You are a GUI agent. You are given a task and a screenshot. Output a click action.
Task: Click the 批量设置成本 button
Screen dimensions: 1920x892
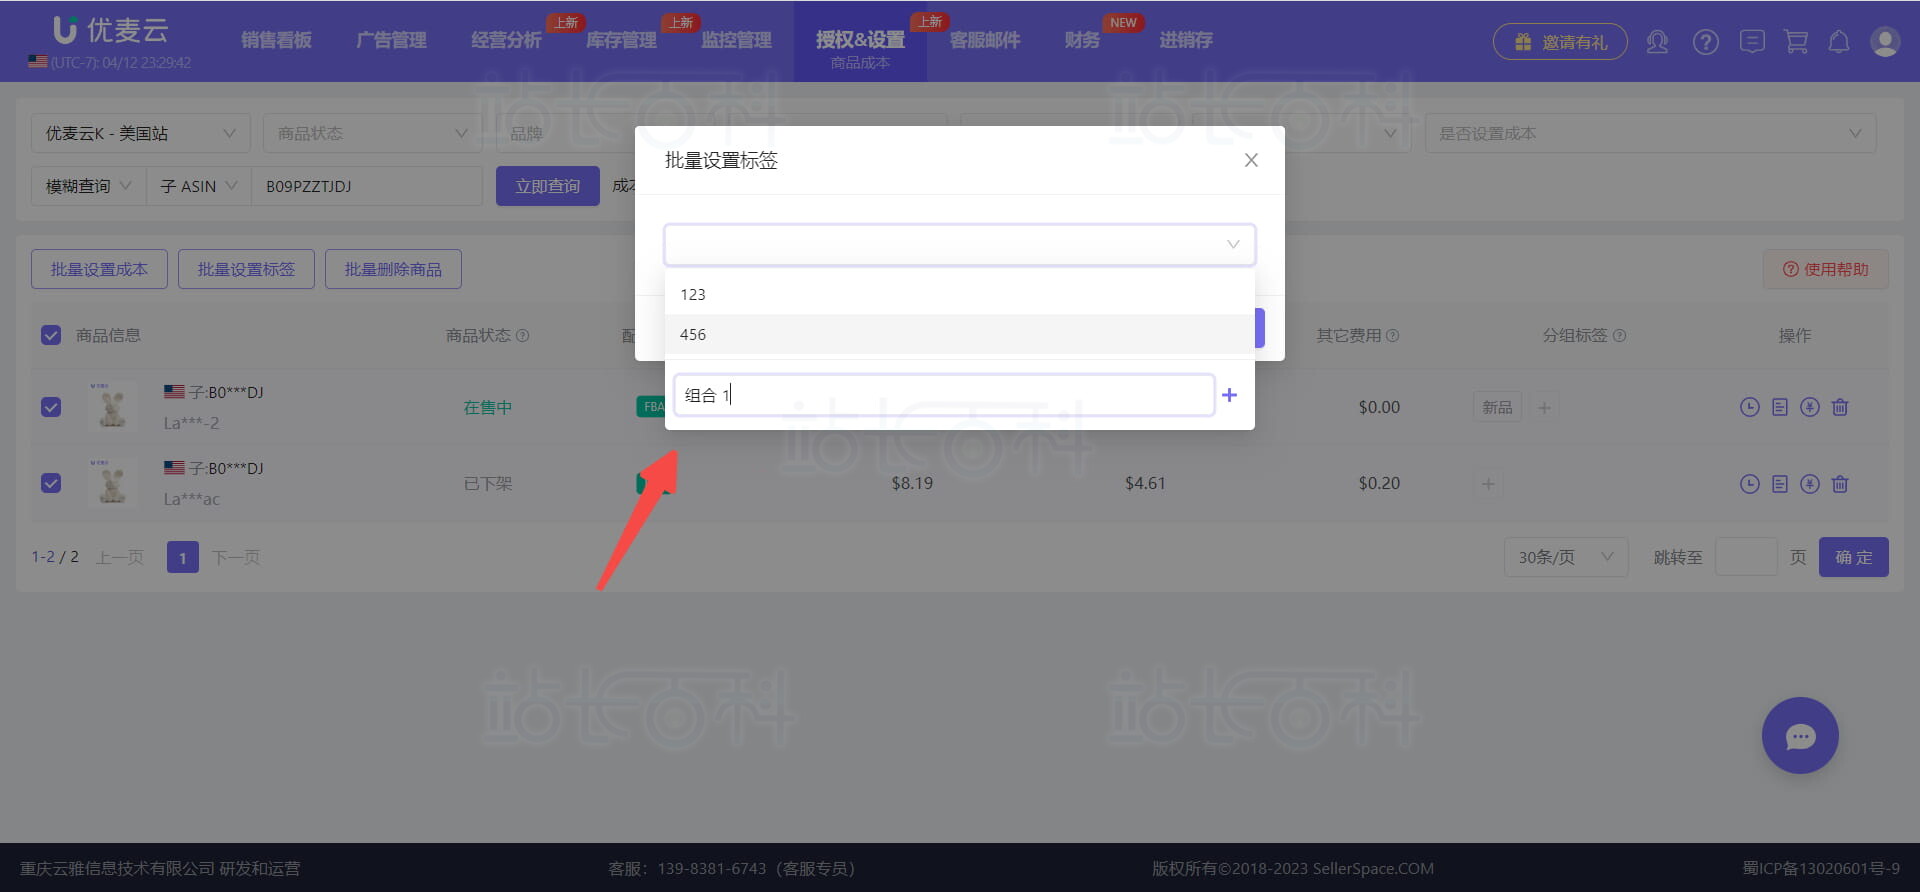pyautogui.click(x=99, y=269)
